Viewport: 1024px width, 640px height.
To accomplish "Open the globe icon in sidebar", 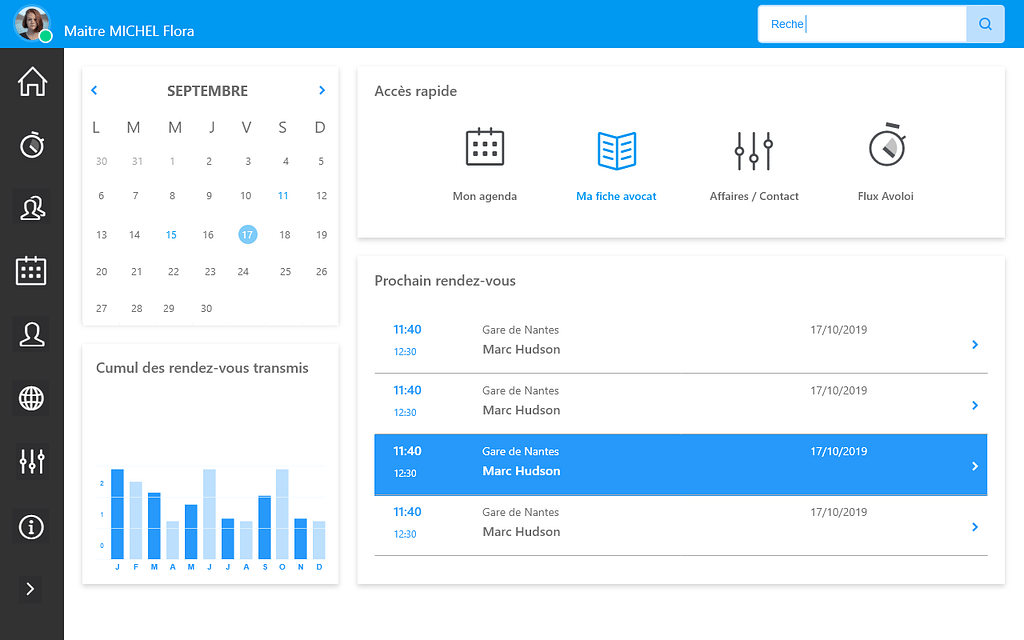I will 32,398.
